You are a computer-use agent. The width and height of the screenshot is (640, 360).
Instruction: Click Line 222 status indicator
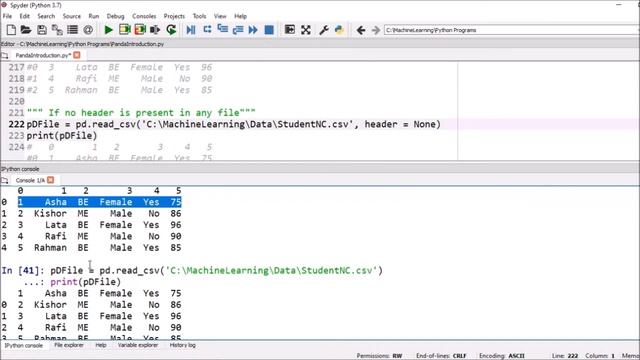point(564,356)
